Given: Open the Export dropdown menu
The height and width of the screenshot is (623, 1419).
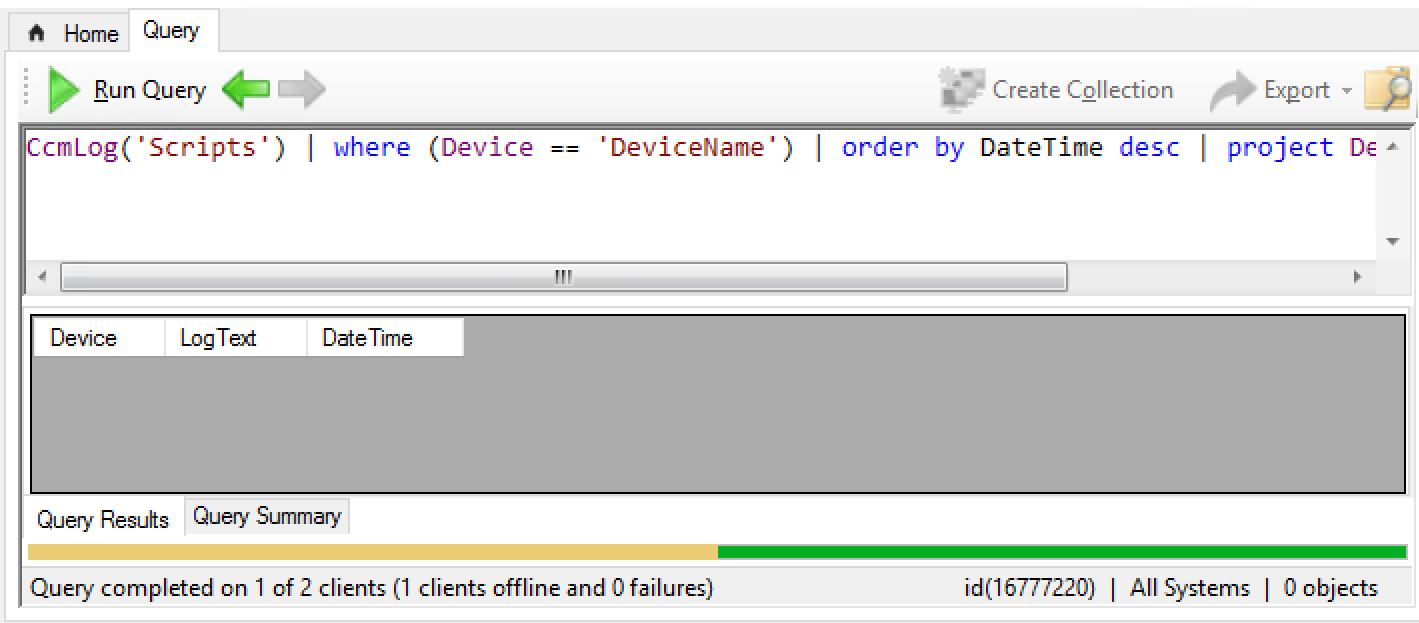Looking at the screenshot, I should pyautogui.click(x=1349, y=89).
